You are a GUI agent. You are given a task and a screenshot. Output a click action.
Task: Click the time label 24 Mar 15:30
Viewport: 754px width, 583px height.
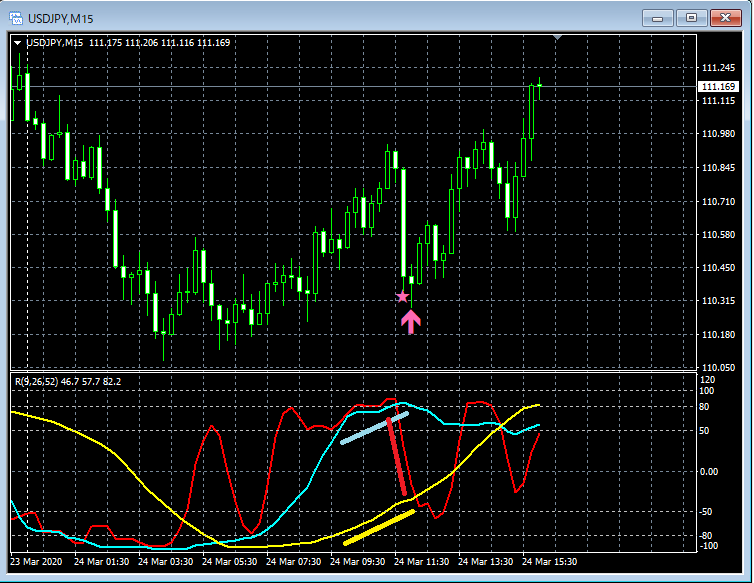click(x=549, y=562)
